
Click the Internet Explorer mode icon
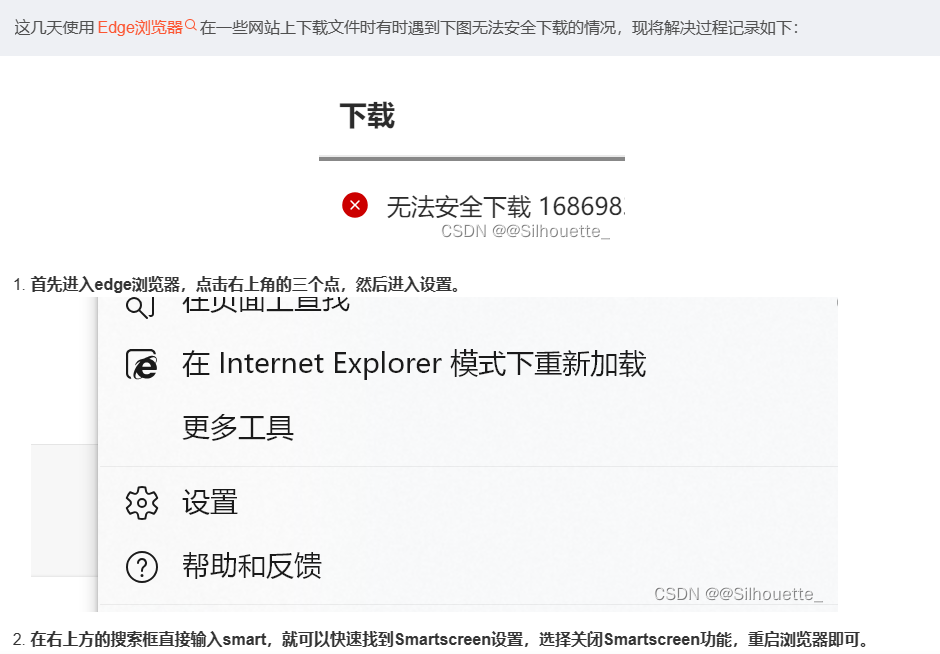pyautogui.click(x=141, y=364)
